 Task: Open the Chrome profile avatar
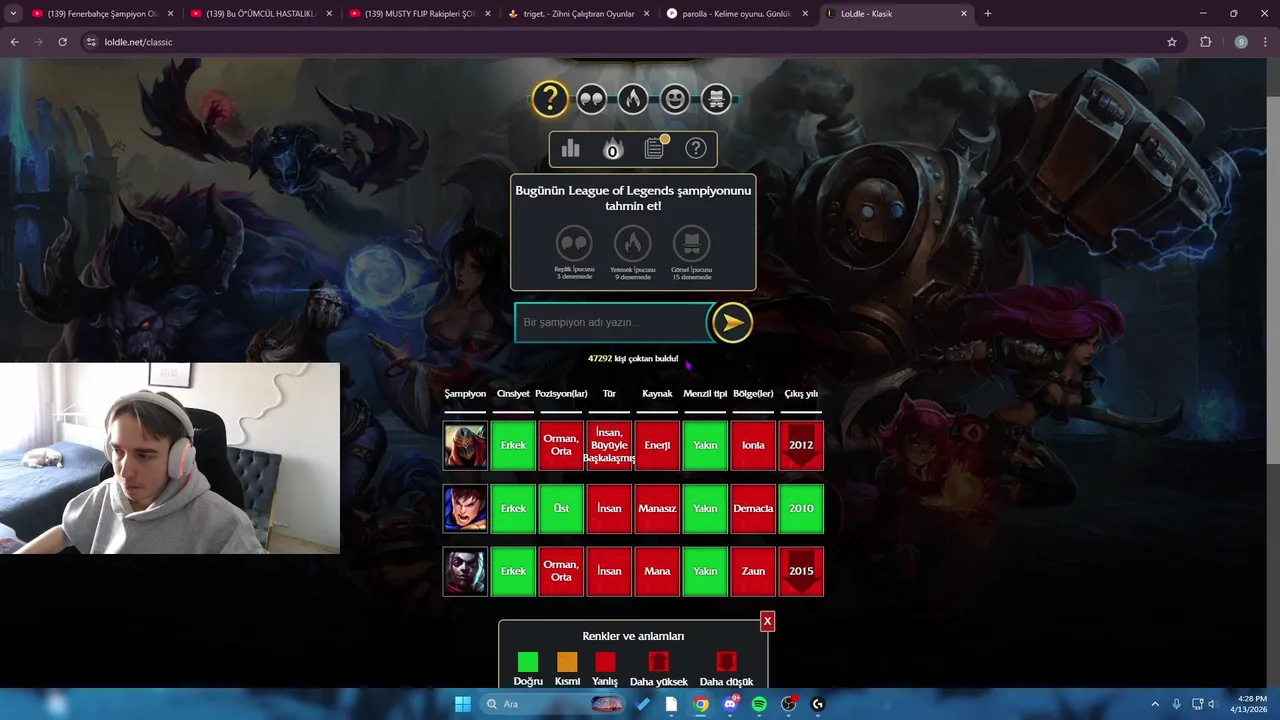tap(1241, 42)
